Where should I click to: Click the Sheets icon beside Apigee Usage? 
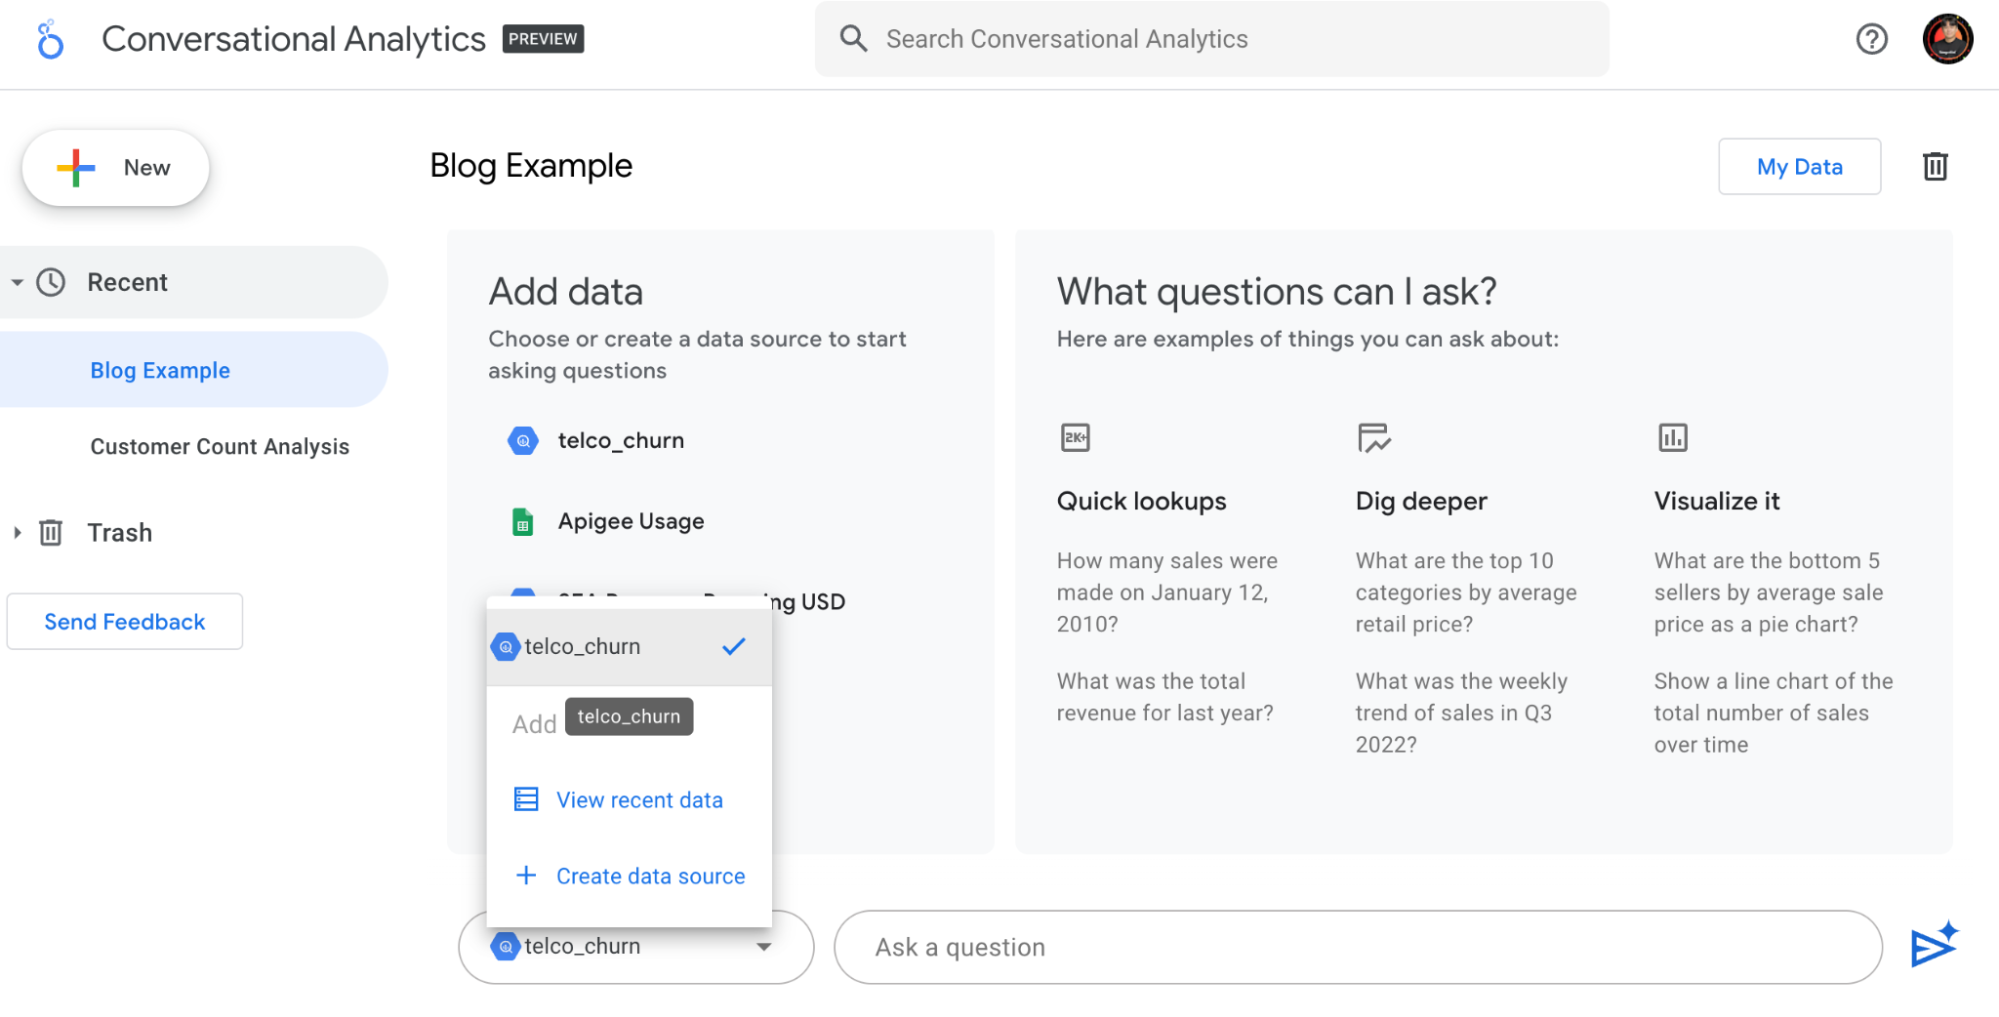pyautogui.click(x=522, y=521)
